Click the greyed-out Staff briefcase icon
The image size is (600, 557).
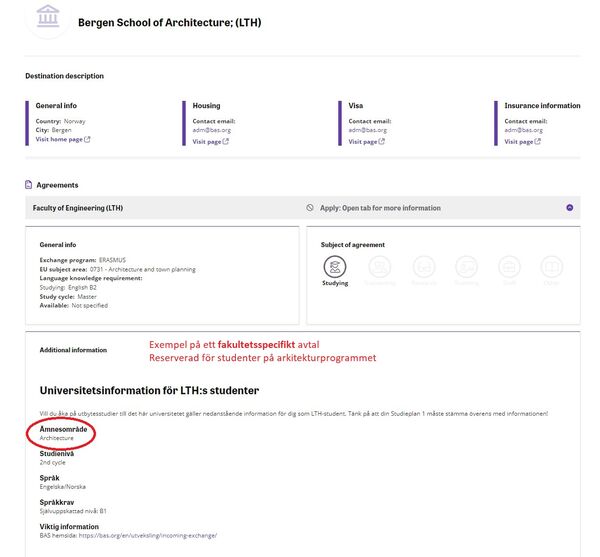[510, 267]
